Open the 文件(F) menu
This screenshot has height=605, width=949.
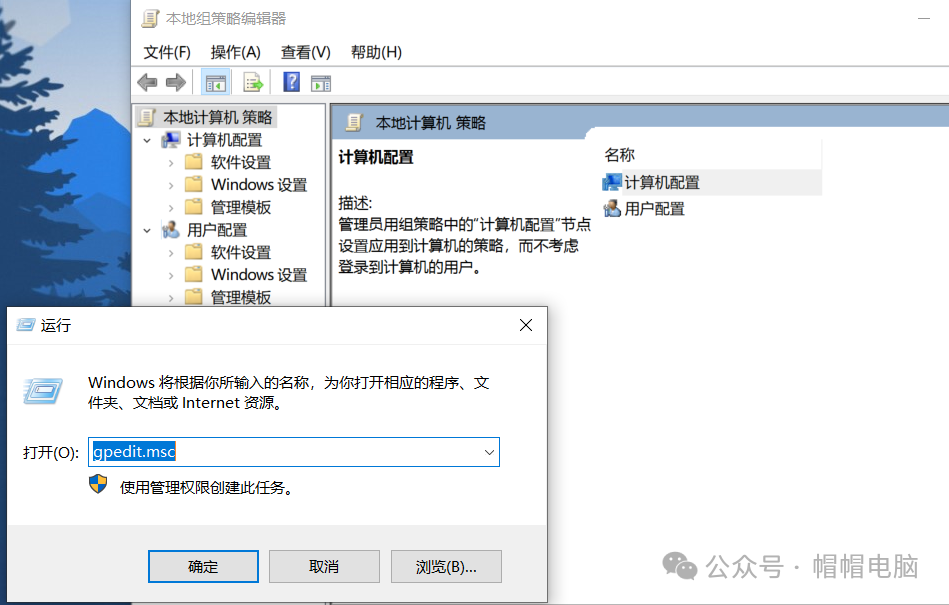coord(167,52)
